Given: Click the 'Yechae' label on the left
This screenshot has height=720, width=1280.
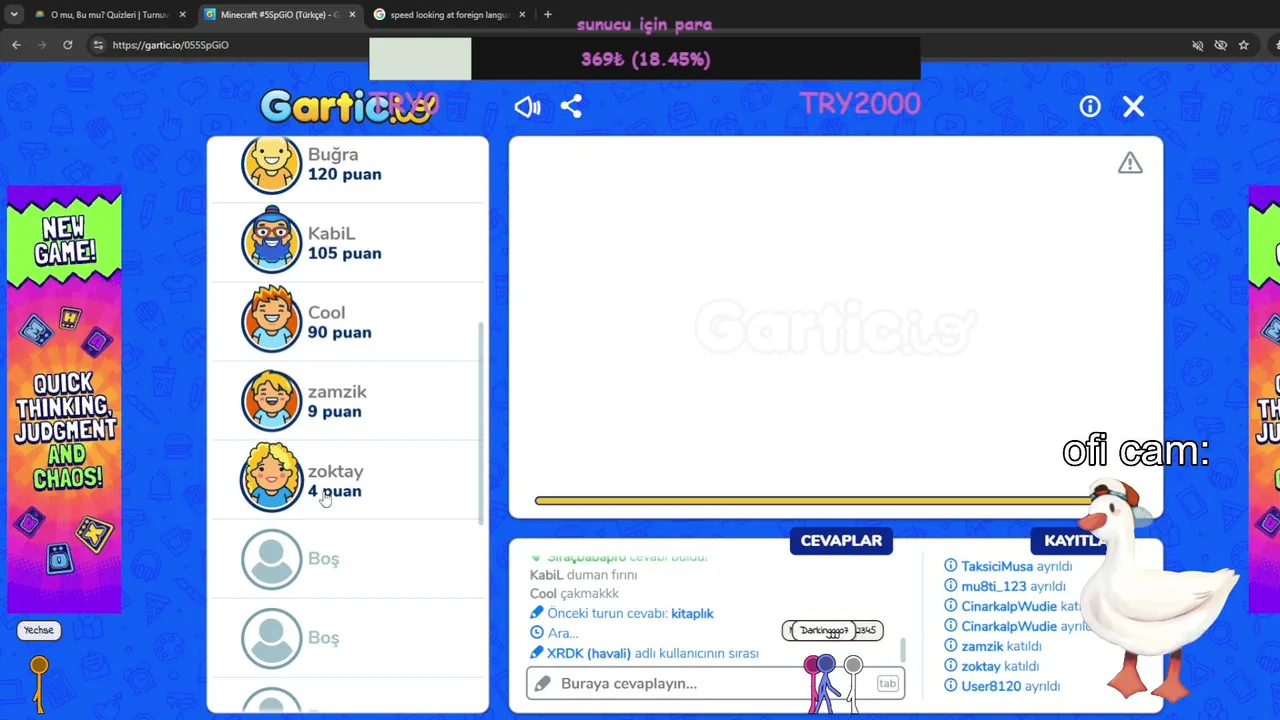Looking at the screenshot, I should pos(39,630).
